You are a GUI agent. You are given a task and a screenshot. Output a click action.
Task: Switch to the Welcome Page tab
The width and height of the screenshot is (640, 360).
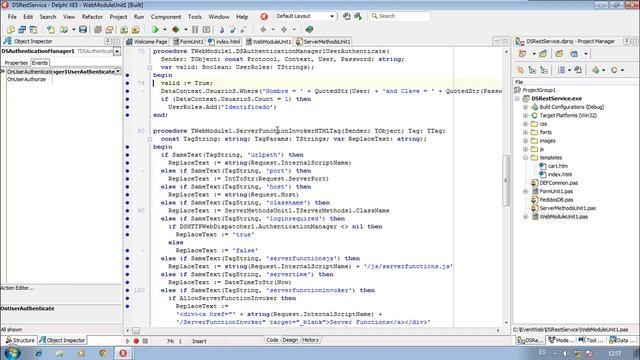[x=147, y=42]
